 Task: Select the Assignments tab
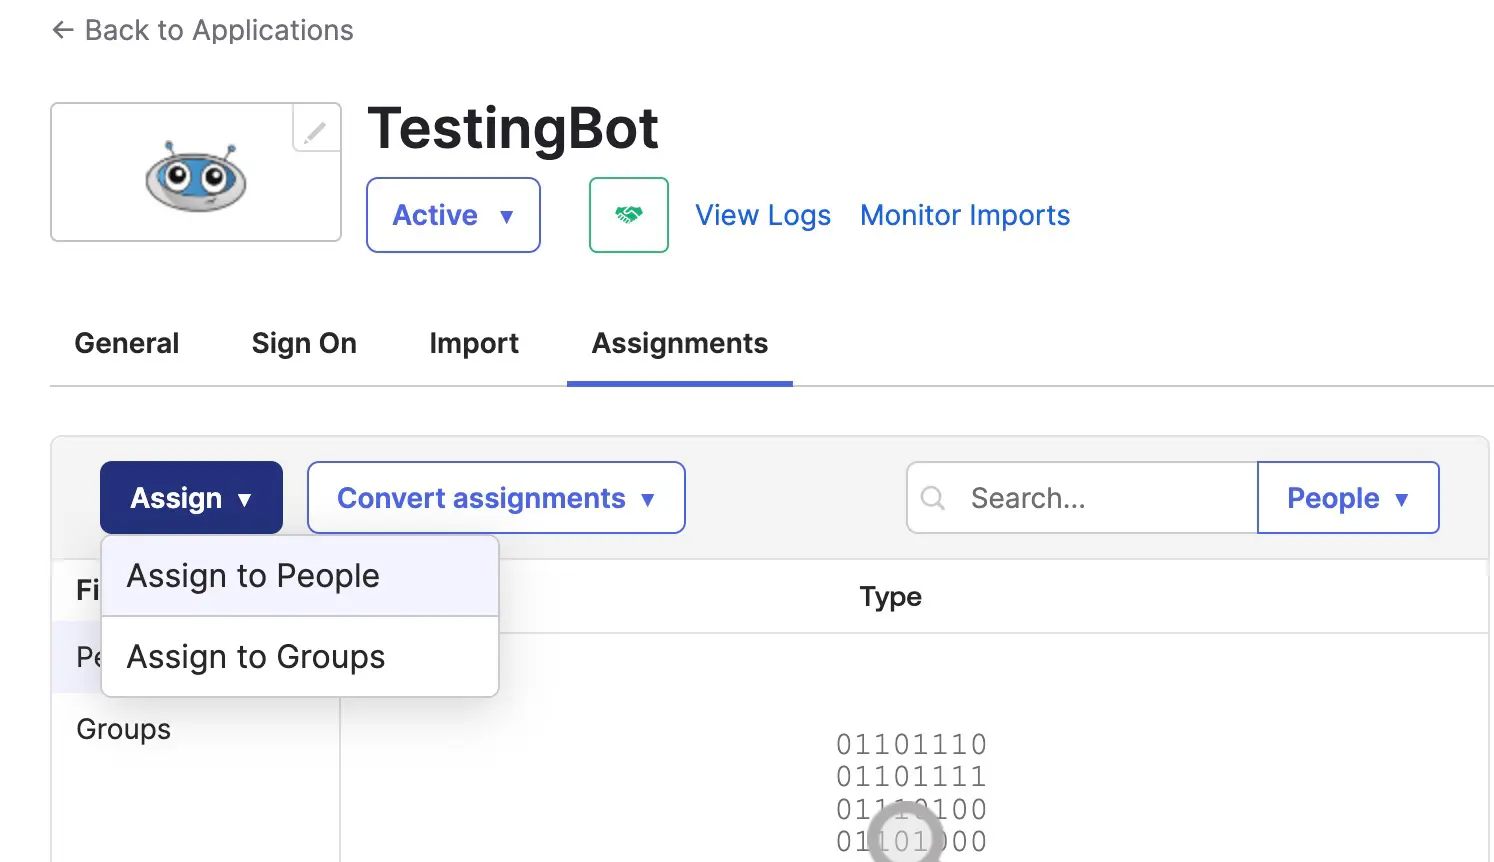coord(680,343)
